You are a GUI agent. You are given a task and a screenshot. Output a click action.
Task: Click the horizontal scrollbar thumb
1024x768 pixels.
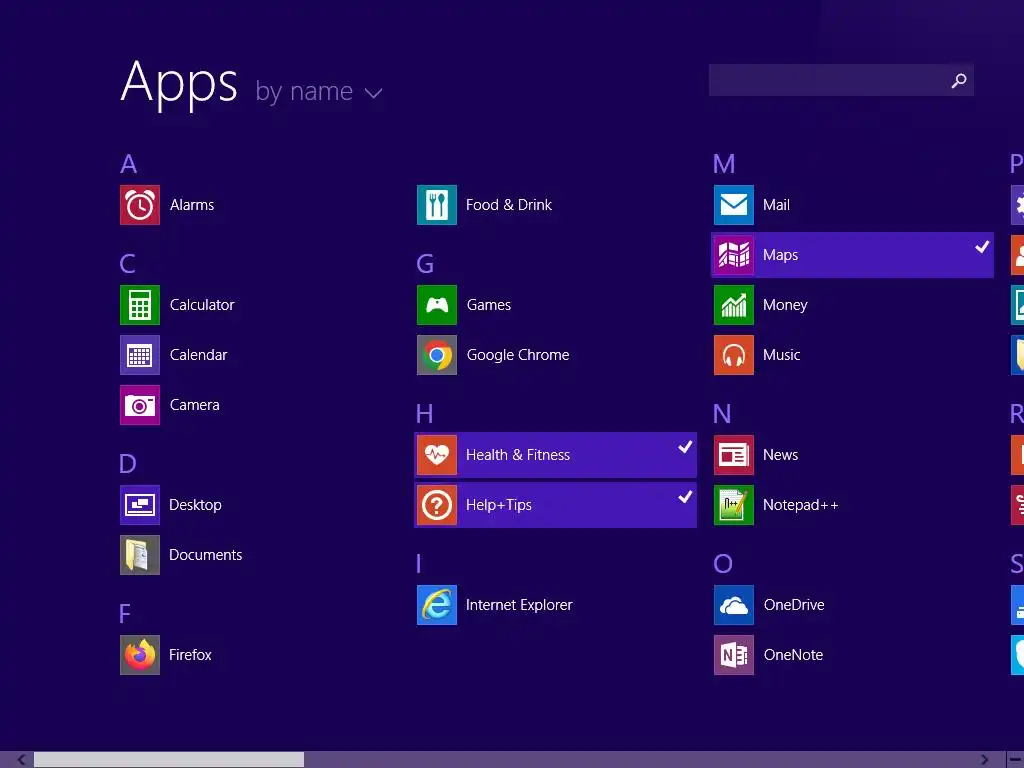point(169,760)
